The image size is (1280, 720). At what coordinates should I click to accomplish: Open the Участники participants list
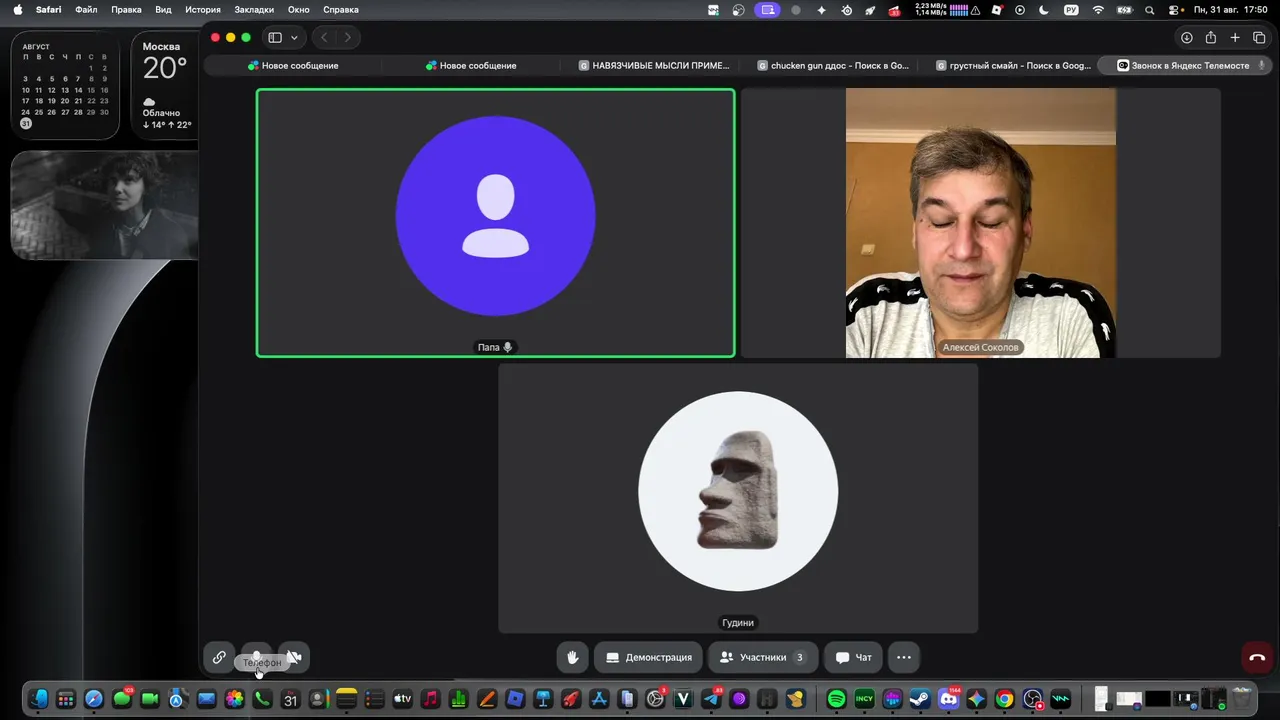point(763,657)
